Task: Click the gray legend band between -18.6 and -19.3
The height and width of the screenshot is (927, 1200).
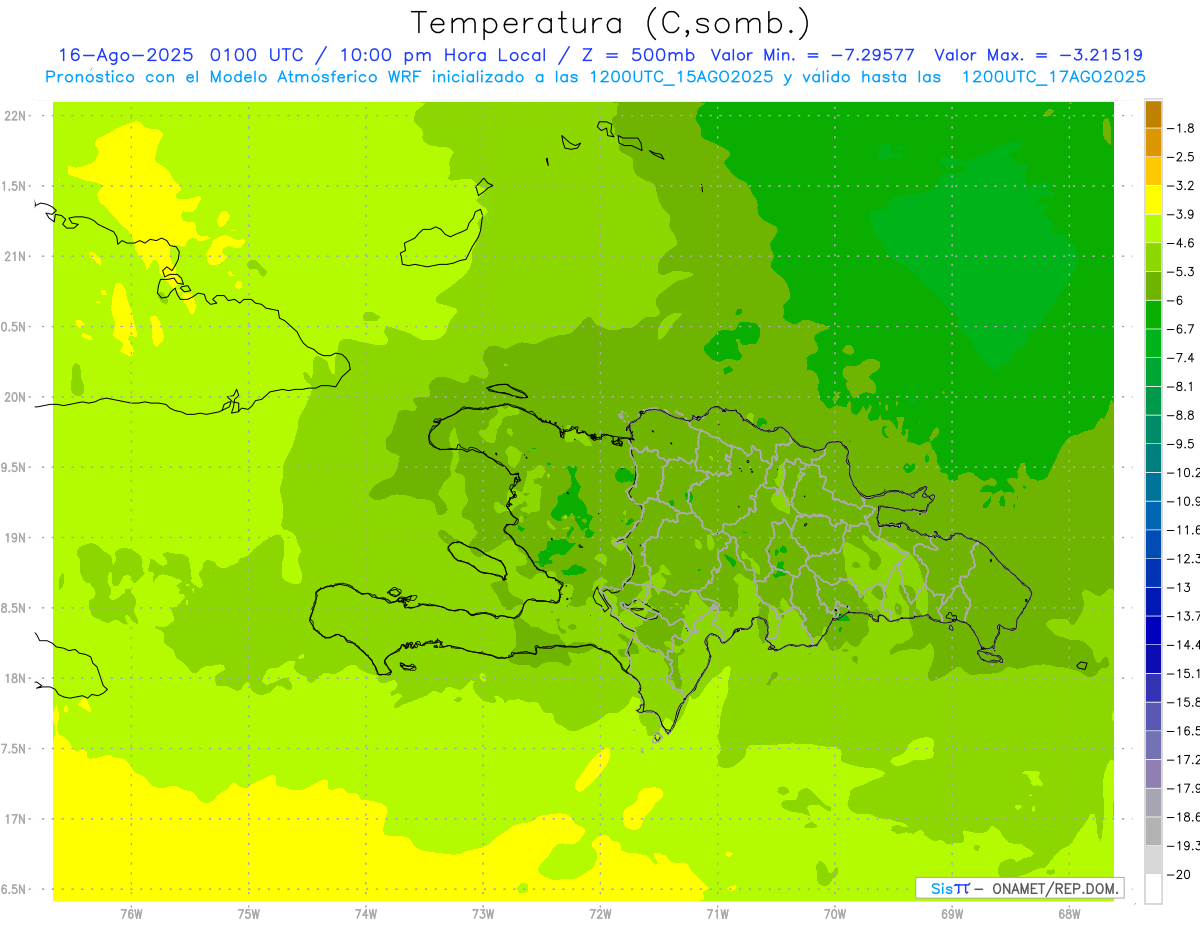Action: click(x=1153, y=831)
